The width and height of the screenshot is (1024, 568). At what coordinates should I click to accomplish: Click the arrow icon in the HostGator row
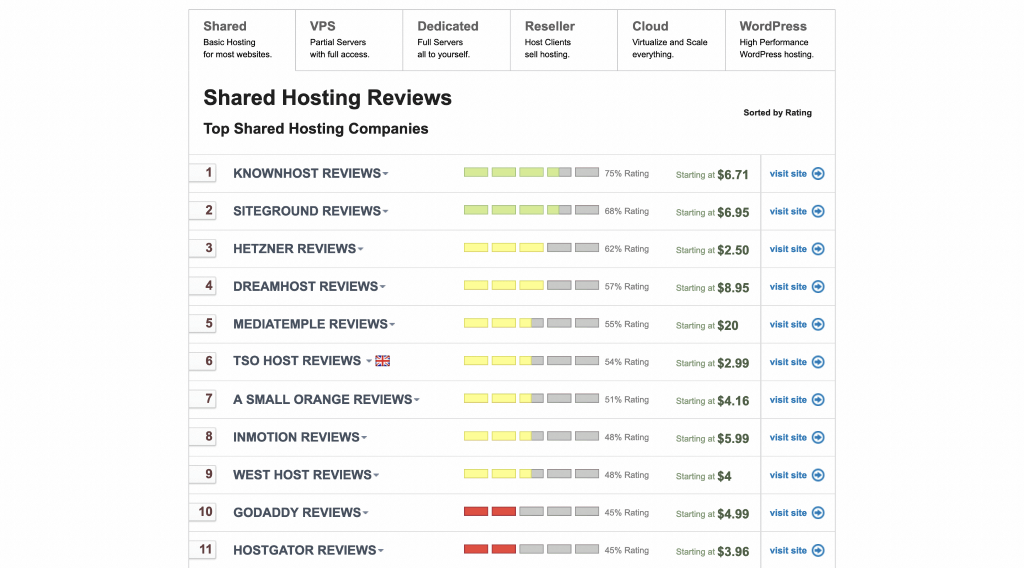pos(818,551)
